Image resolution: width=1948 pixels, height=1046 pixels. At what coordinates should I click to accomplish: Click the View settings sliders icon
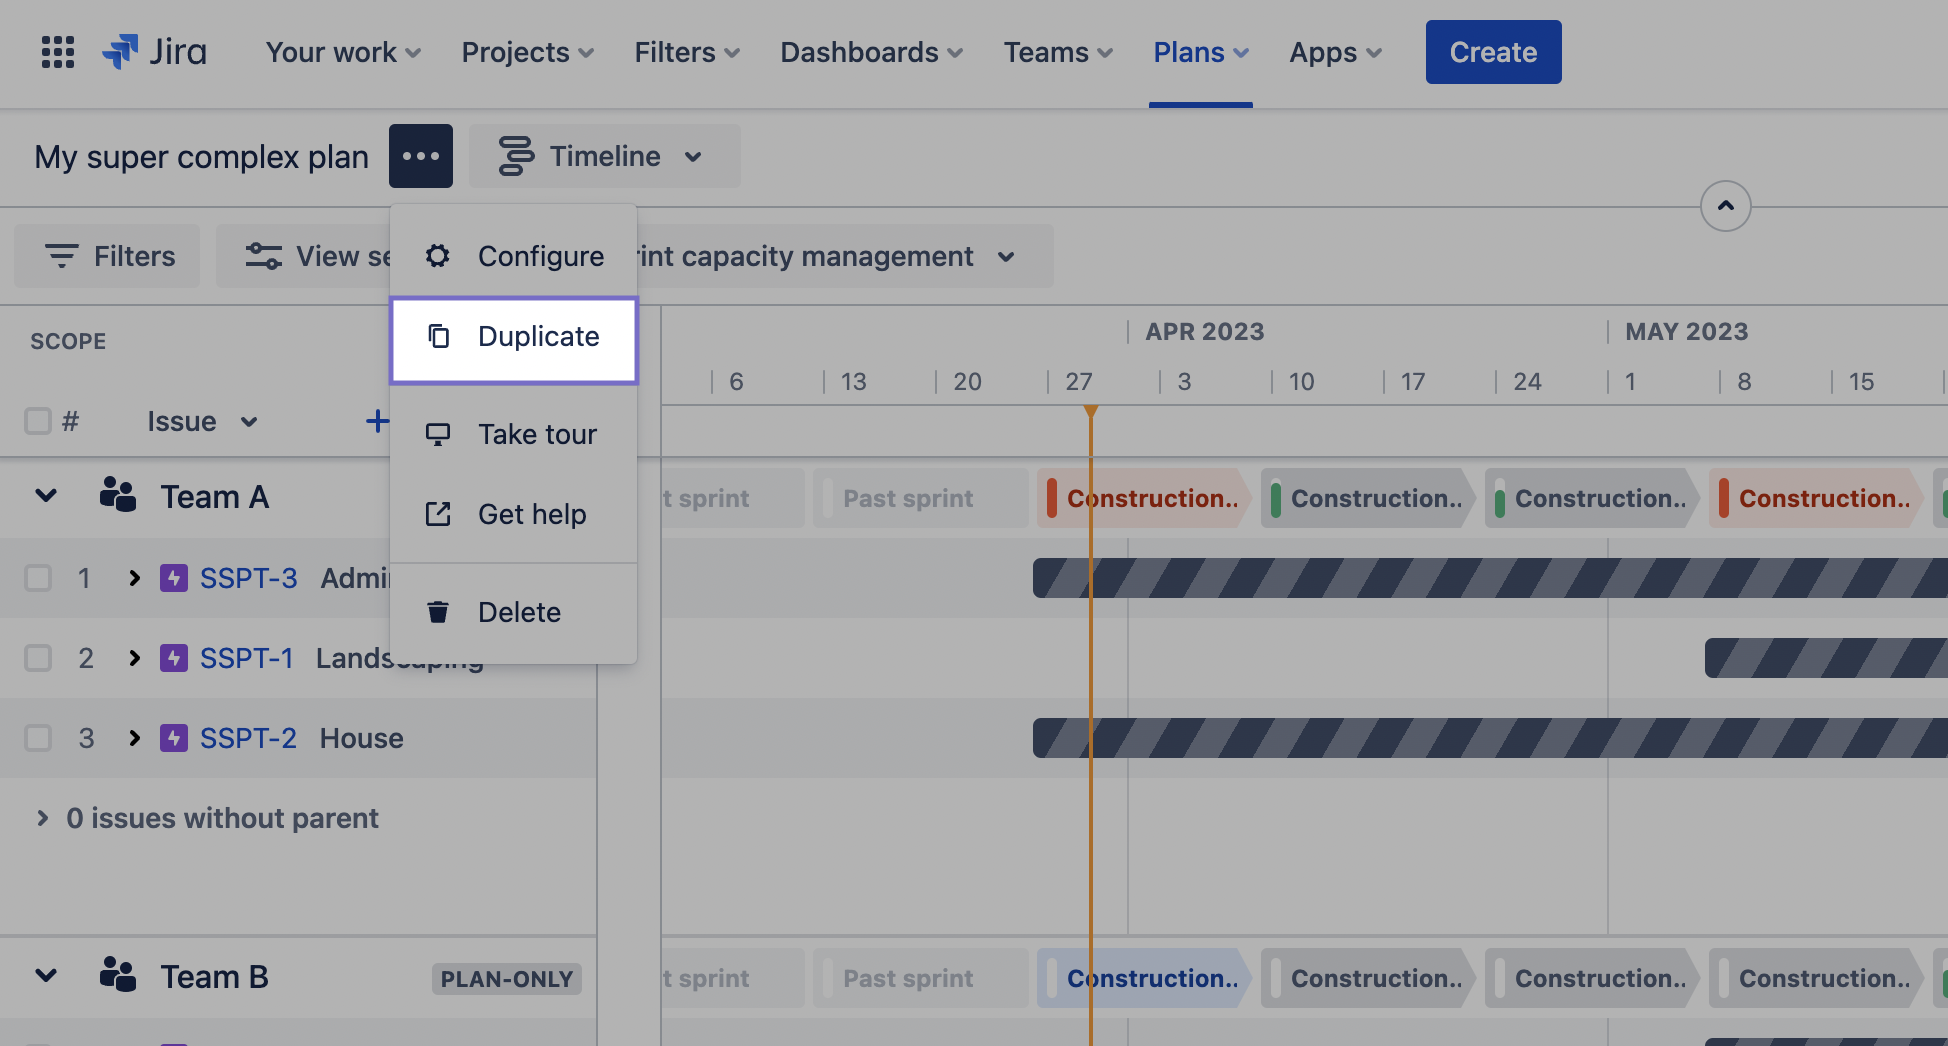click(x=262, y=256)
